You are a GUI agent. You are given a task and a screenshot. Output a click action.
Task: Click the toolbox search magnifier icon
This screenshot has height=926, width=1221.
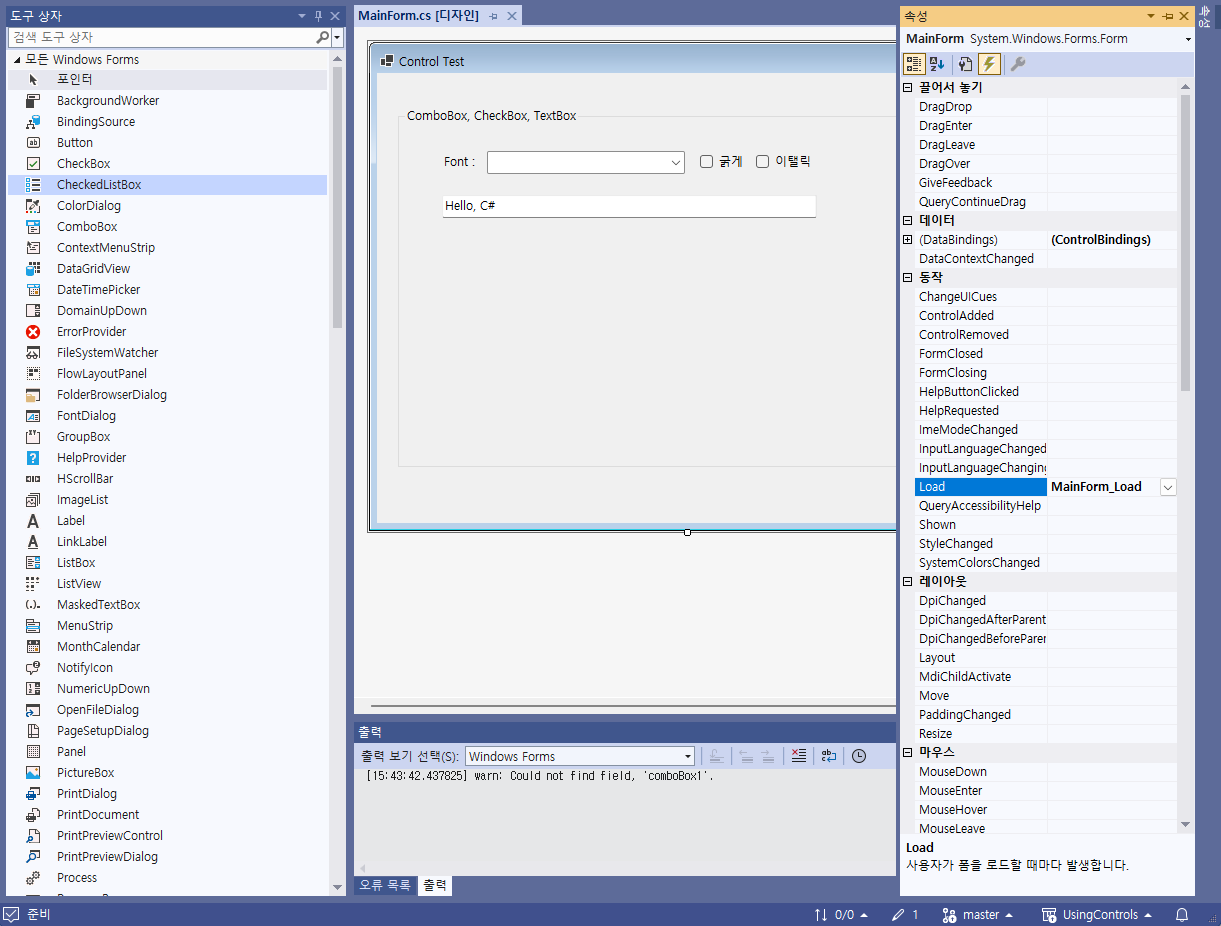322,37
